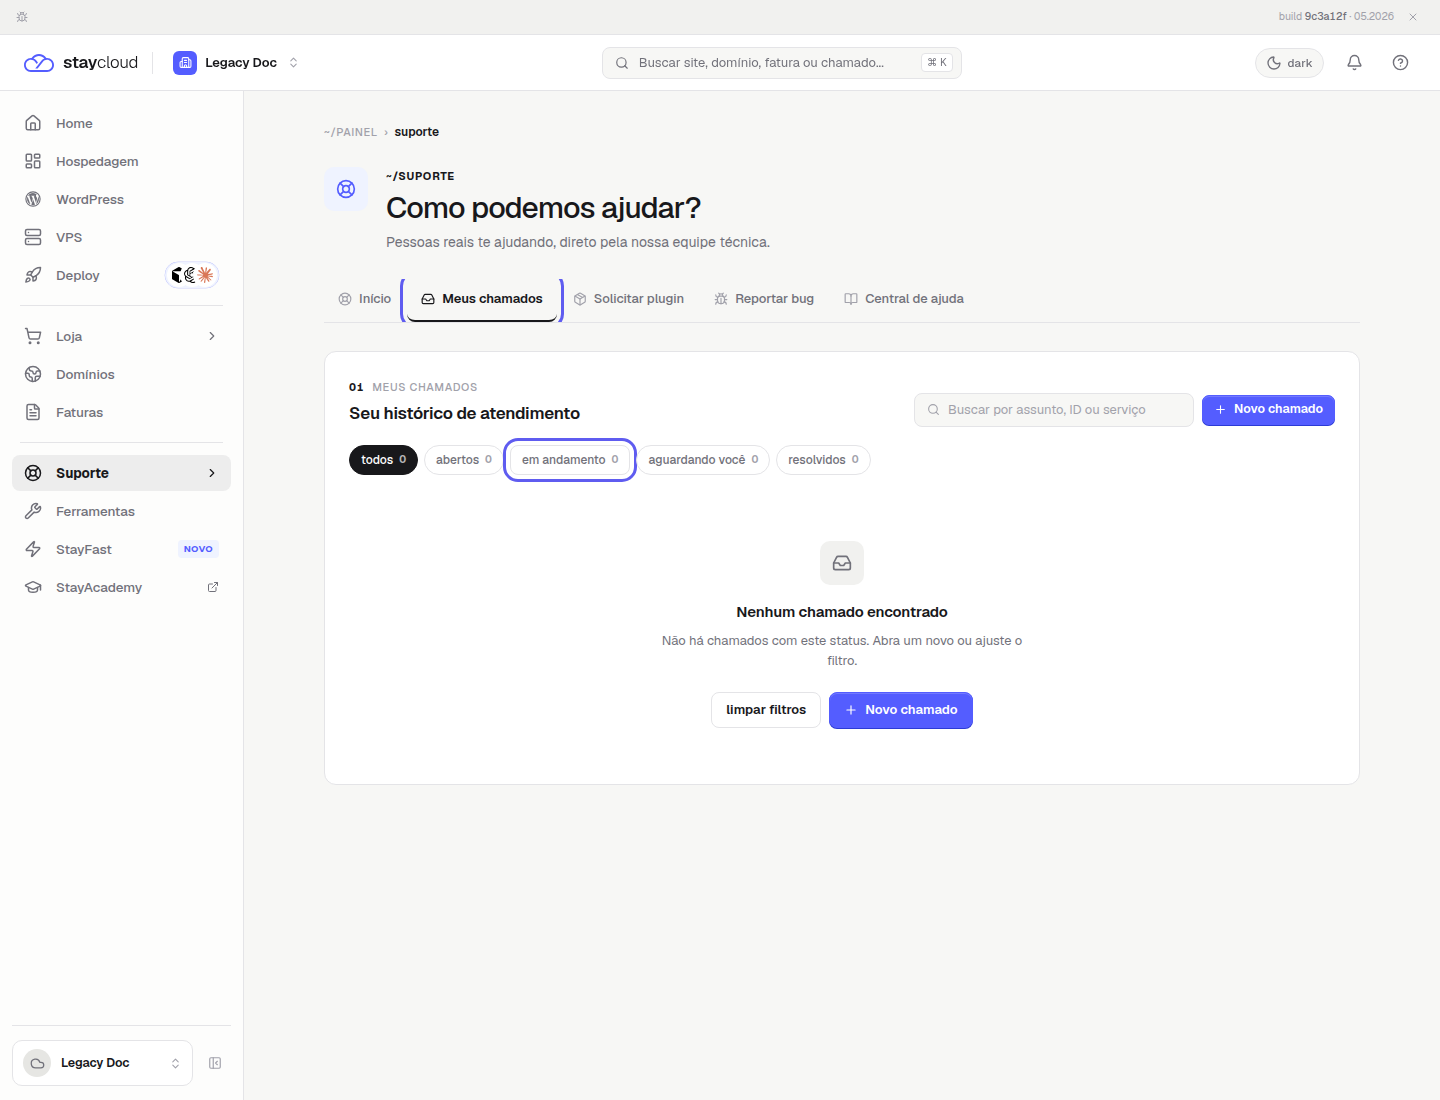Select the abertos filter chip
1440x1100 pixels.
point(463,460)
